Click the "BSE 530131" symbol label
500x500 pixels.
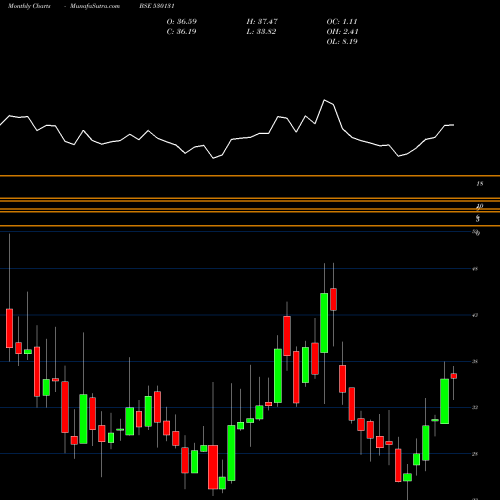(x=157, y=6)
